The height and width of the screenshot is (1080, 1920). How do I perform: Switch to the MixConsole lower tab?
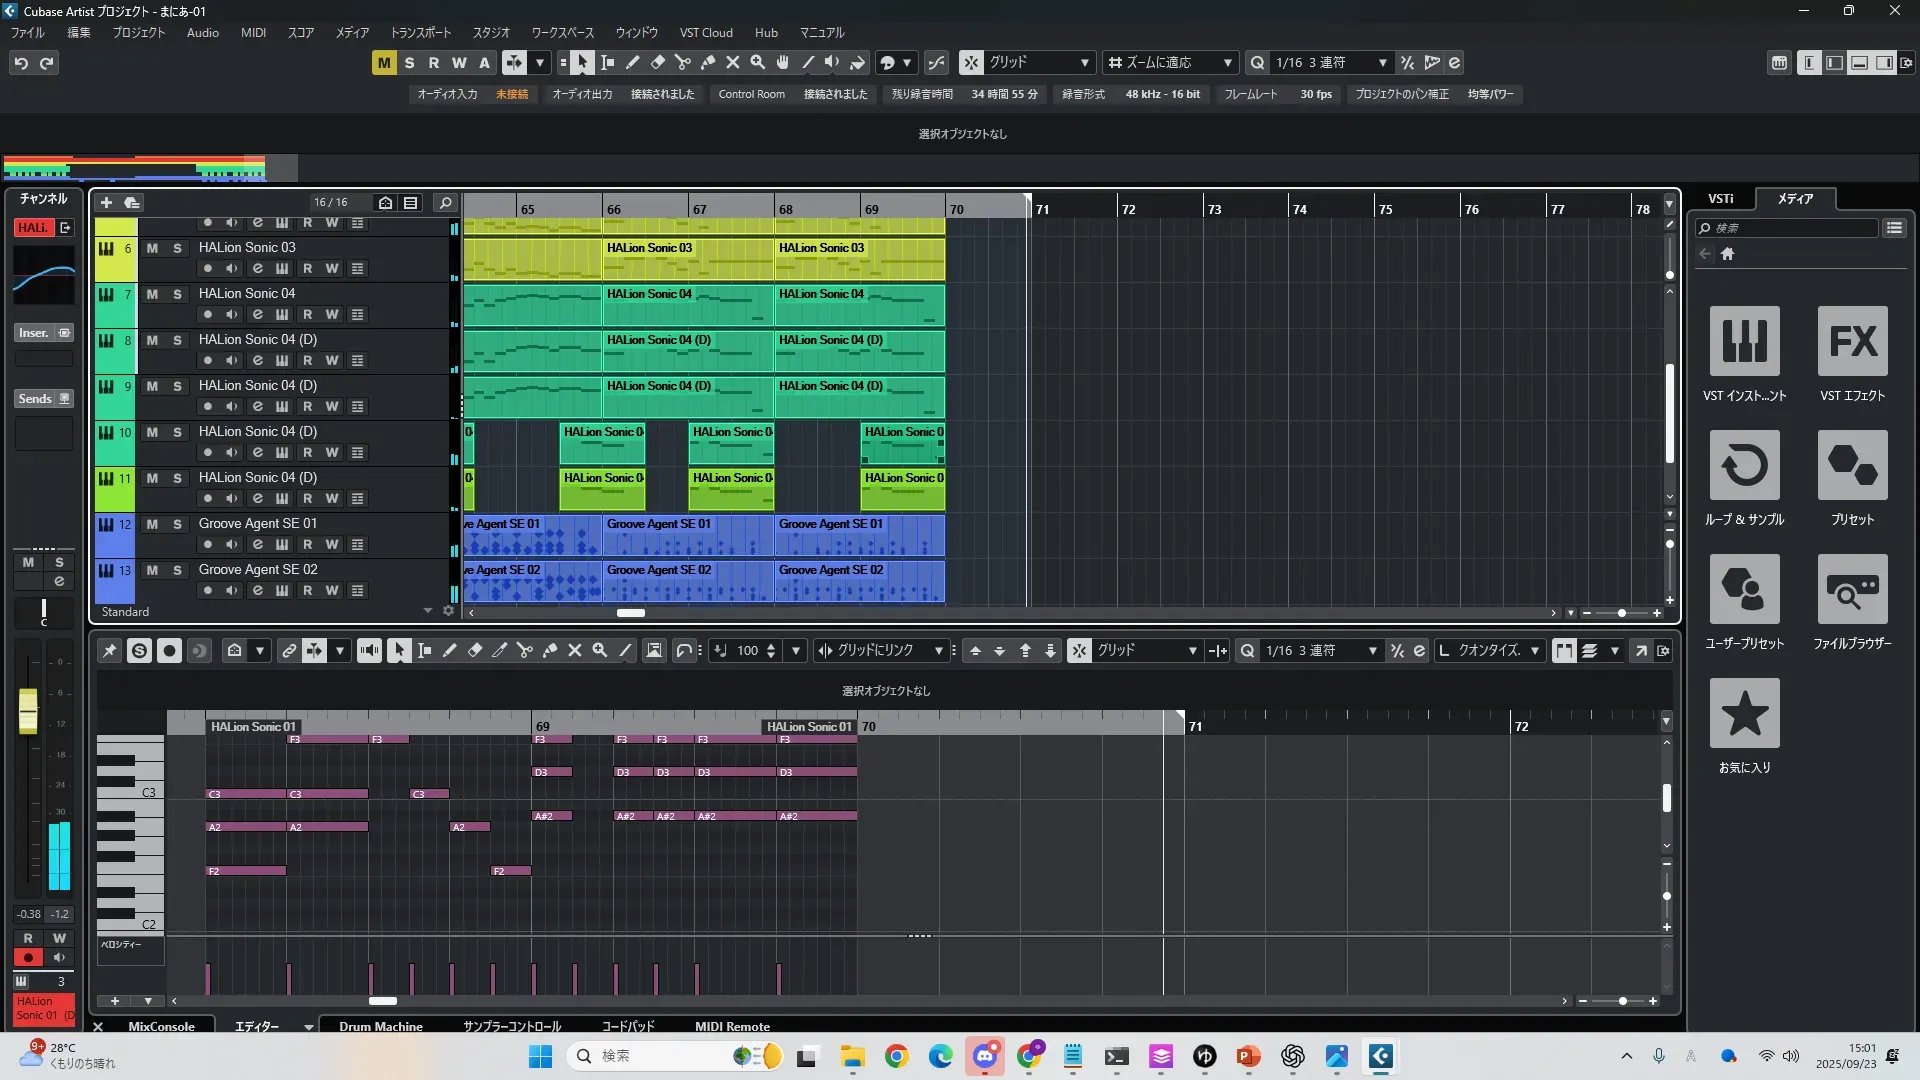161,1026
